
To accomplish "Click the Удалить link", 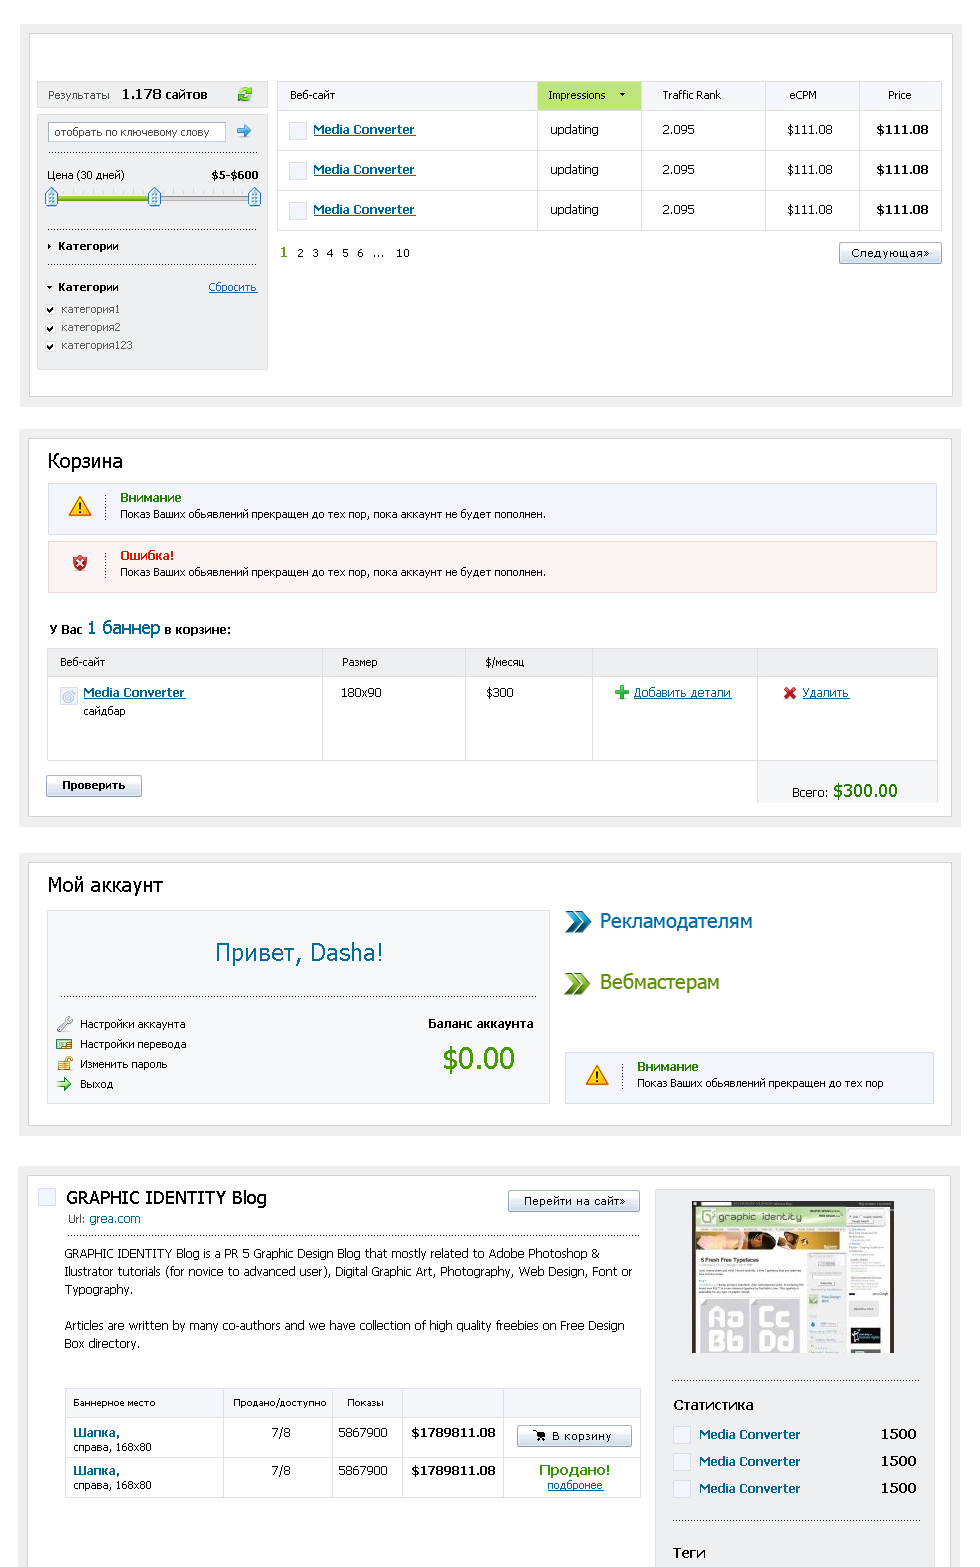I will [x=825, y=692].
